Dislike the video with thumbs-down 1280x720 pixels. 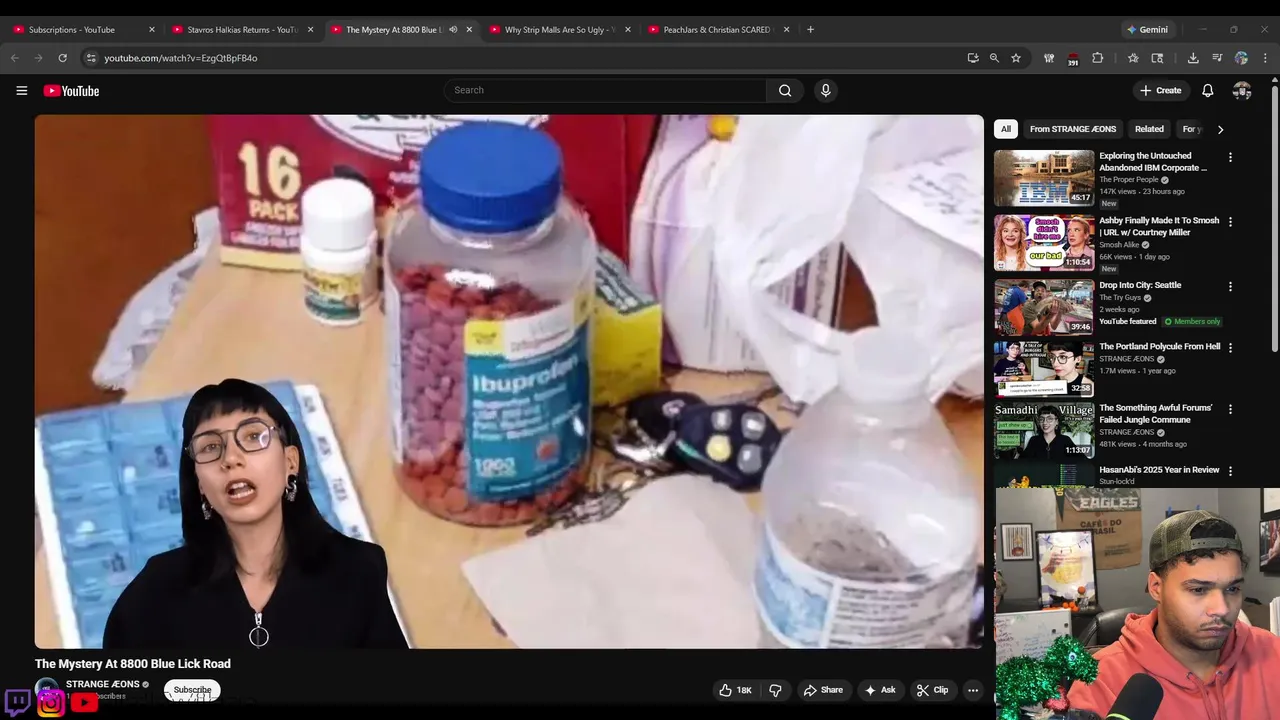pyautogui.click(x=775, y=690)
